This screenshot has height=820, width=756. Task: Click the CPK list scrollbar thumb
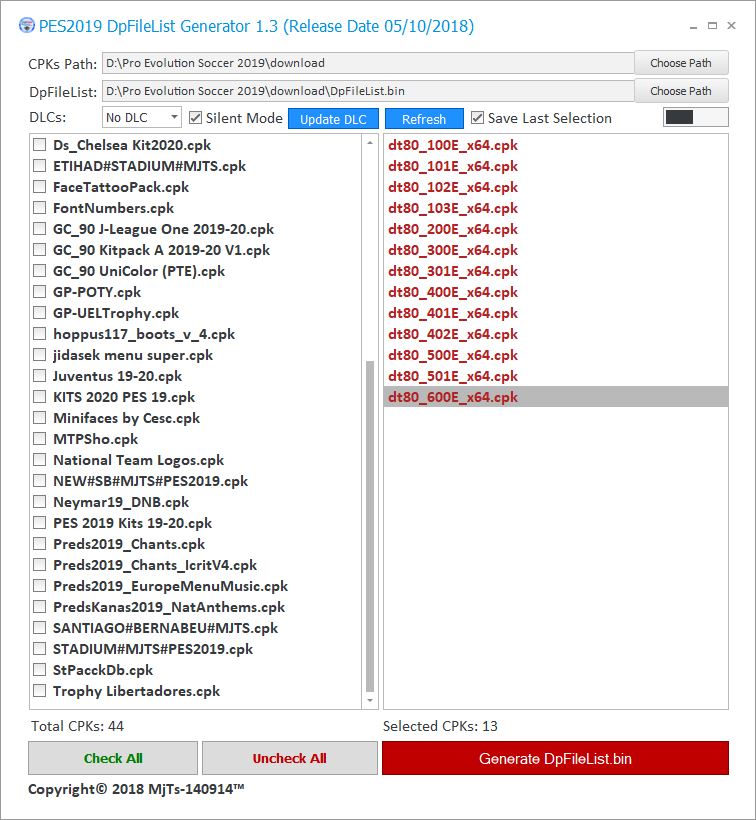tap(370, 526)
